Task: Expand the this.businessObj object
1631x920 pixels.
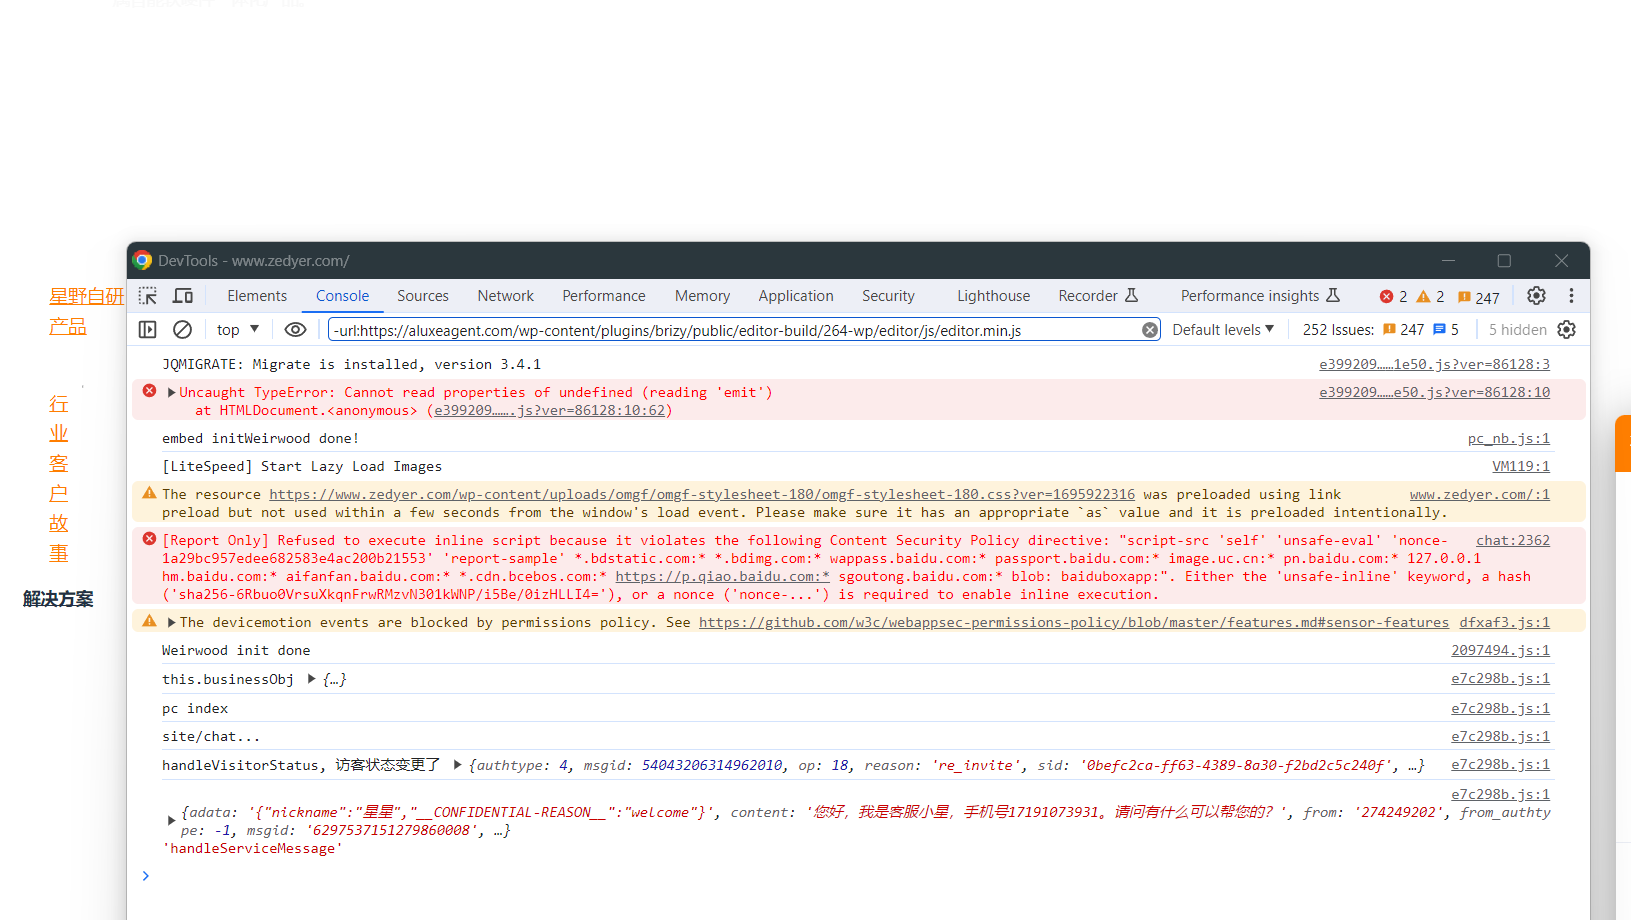Action: [x=312, y=679]
